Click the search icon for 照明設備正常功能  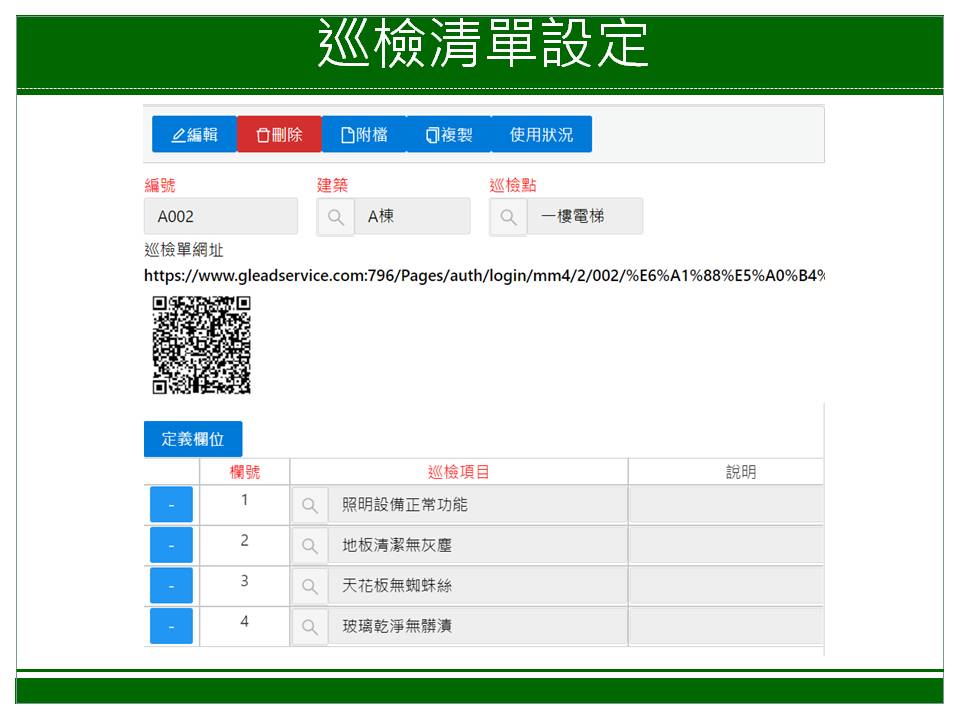pos(310,505)
